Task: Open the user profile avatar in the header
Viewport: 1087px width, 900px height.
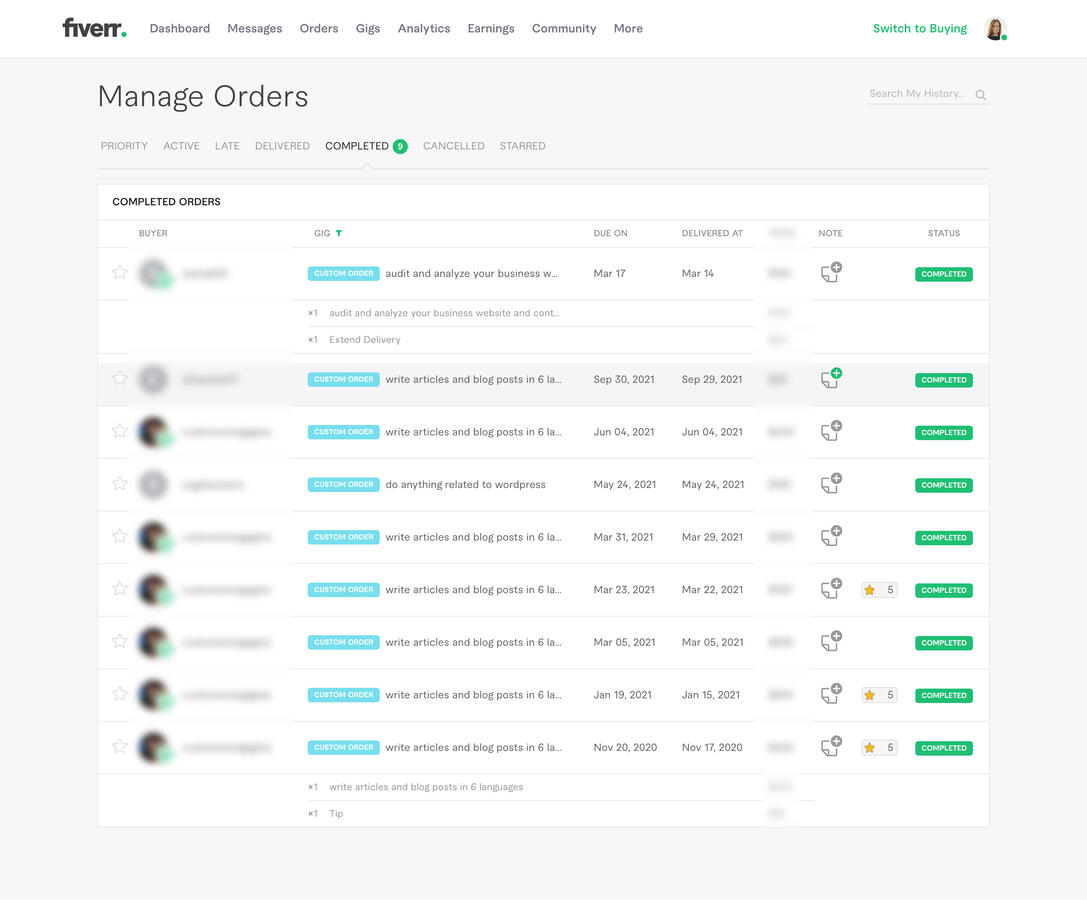Action: (995, 29)
